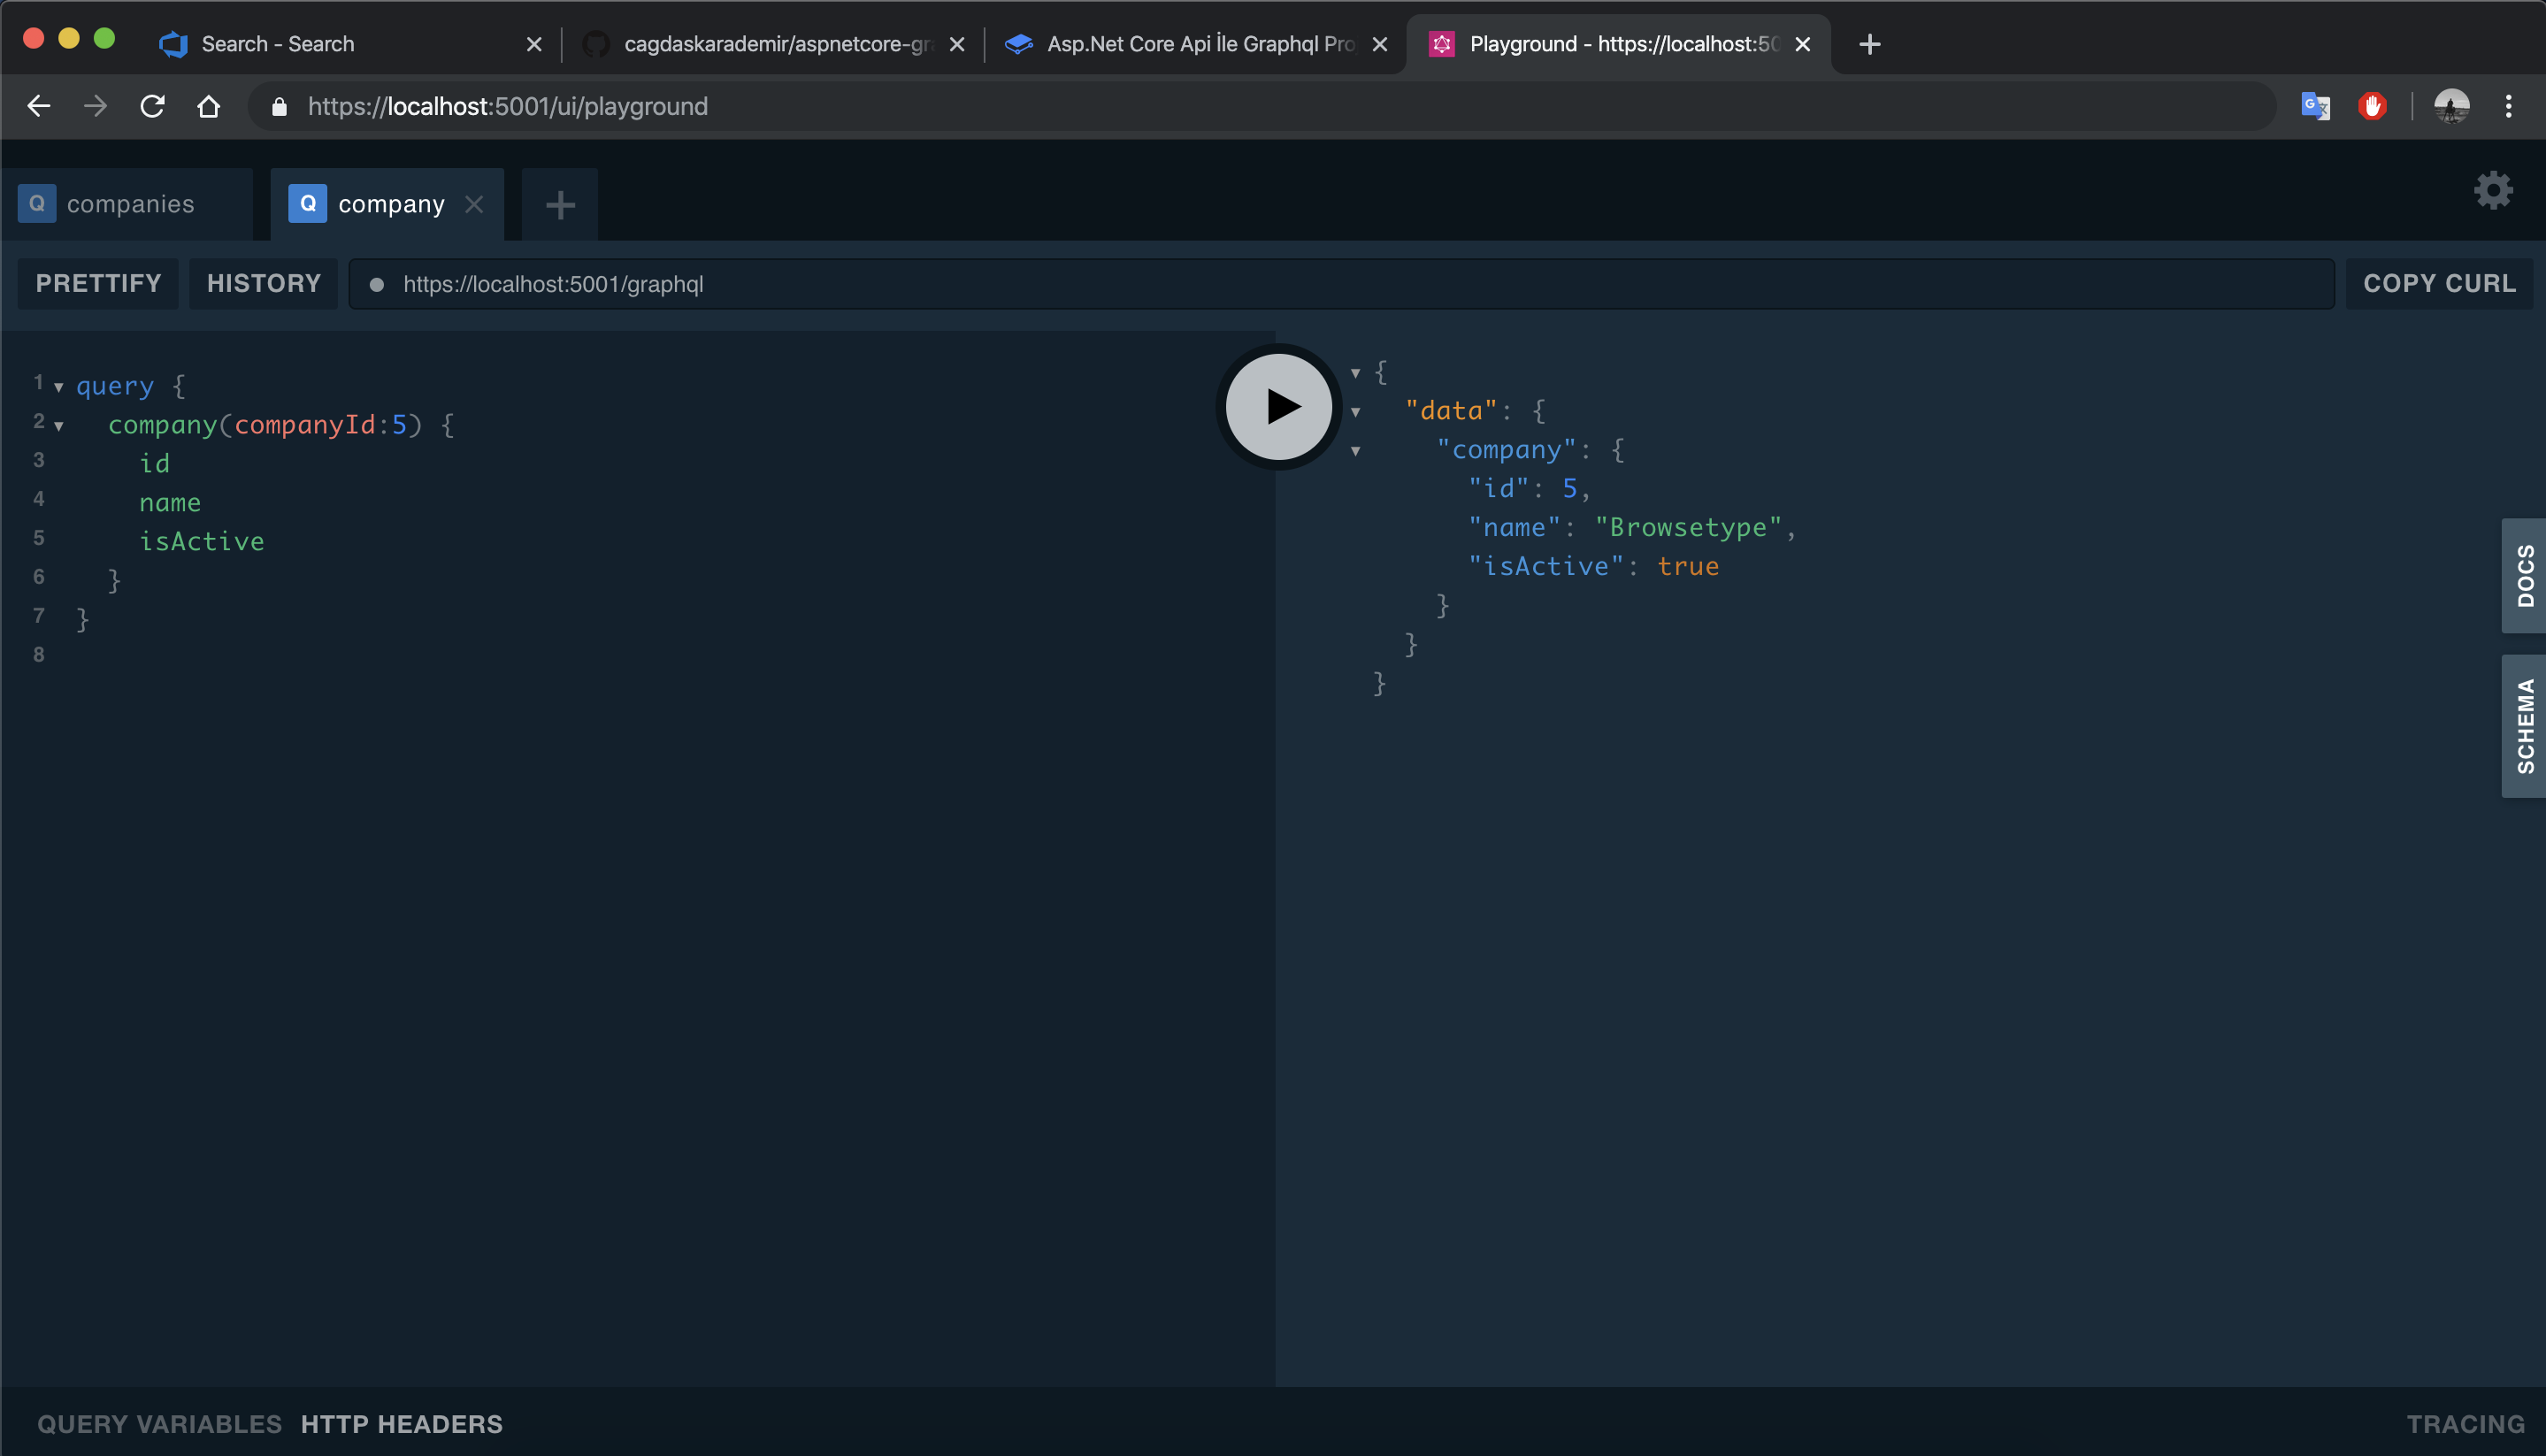
Task: Open HTTP HEADERS panel
Action: click(x=402, y=1424)
